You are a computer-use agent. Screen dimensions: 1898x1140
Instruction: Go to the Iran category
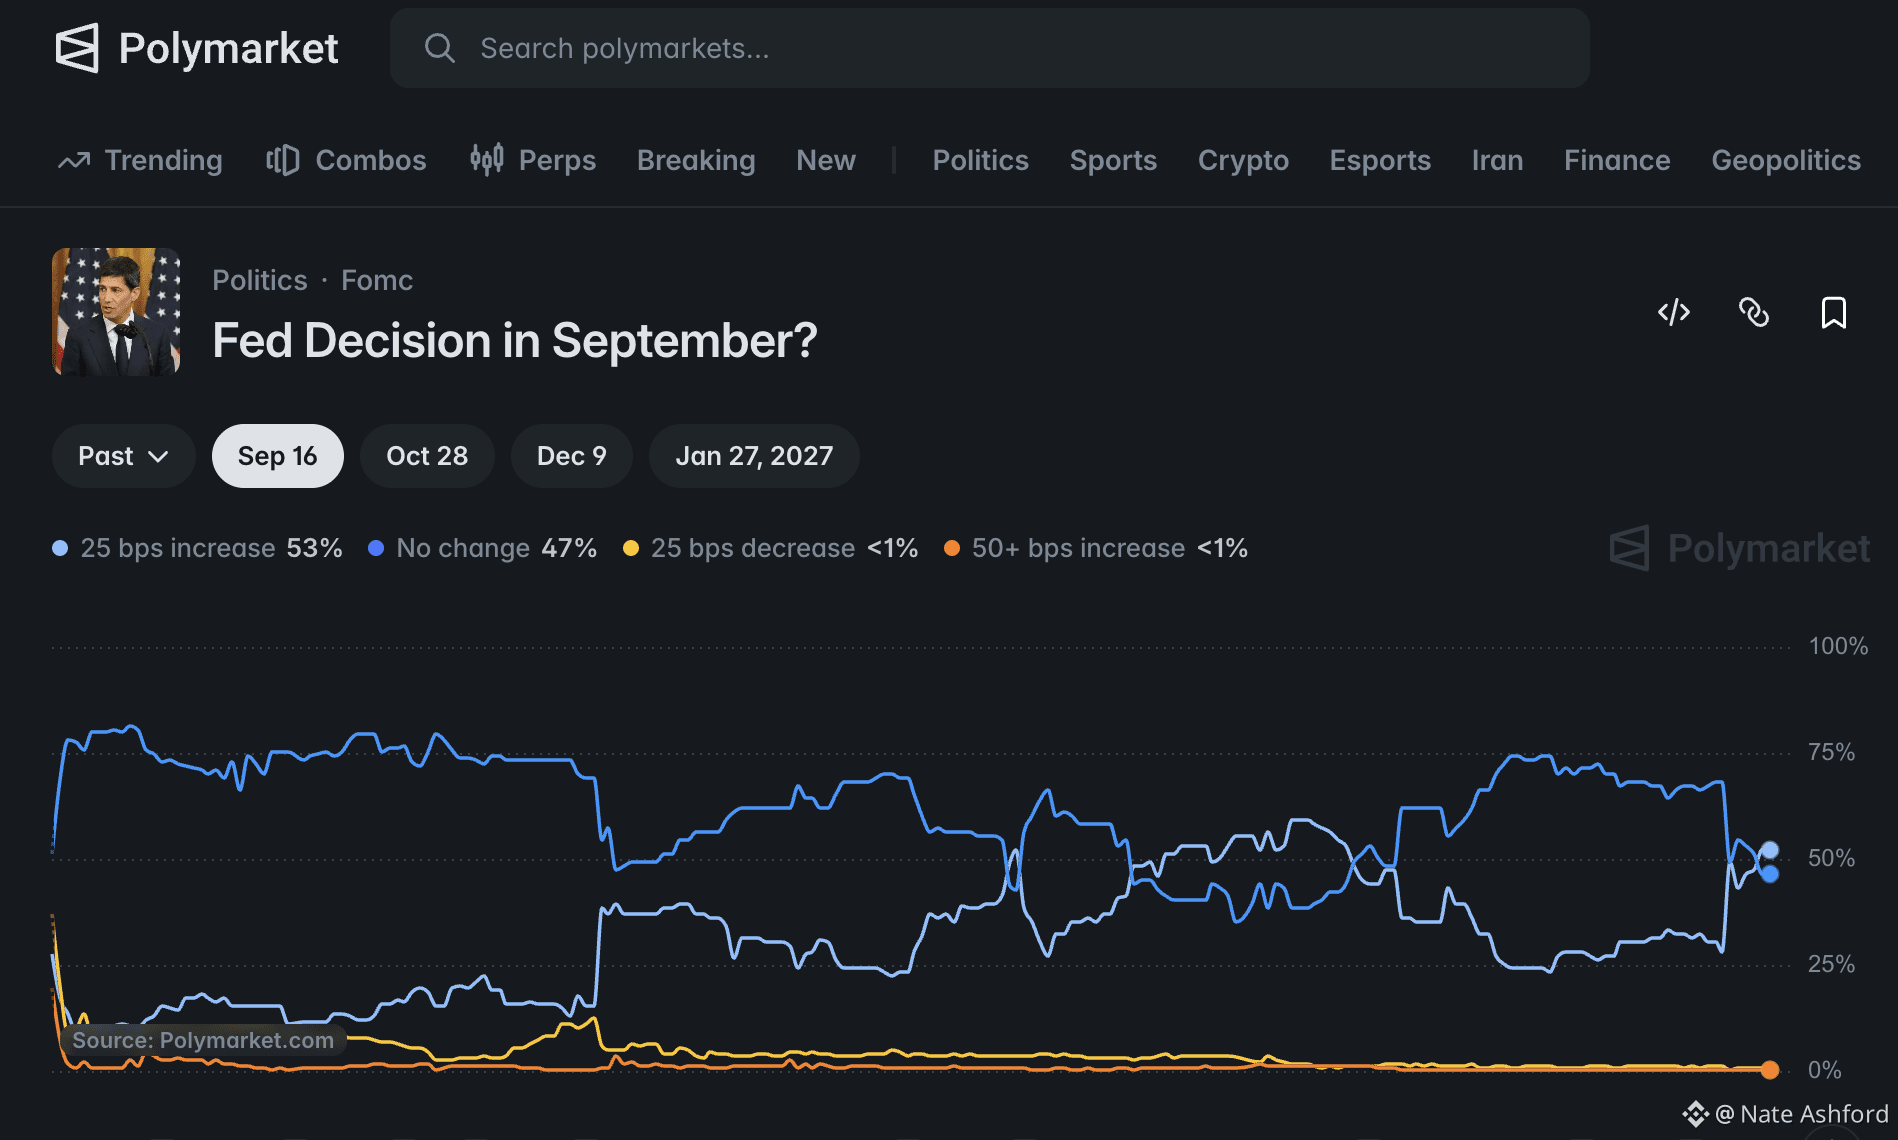[1497, 160]
